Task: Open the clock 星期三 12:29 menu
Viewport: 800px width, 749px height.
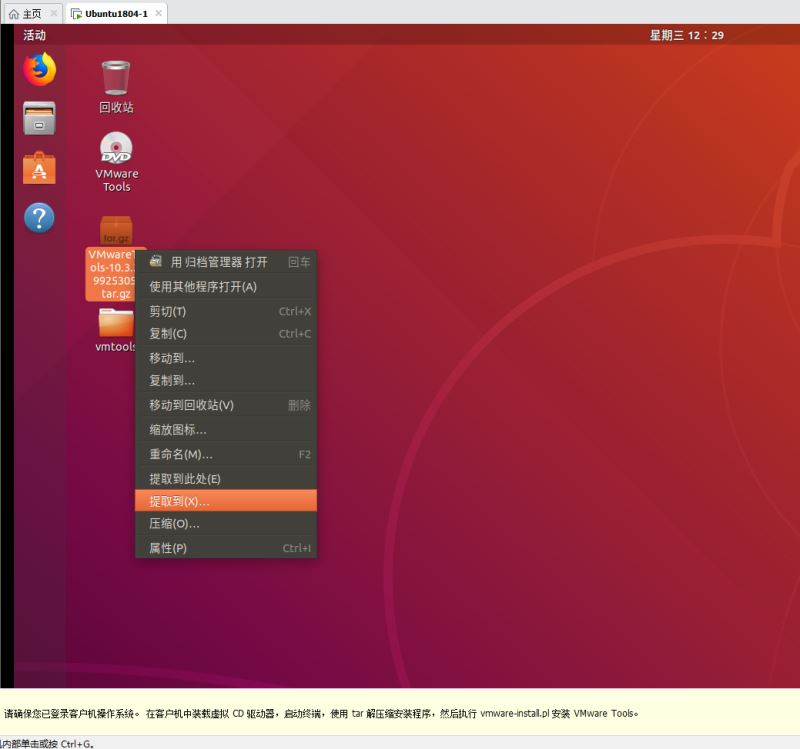Action: (x=686, y=35)
